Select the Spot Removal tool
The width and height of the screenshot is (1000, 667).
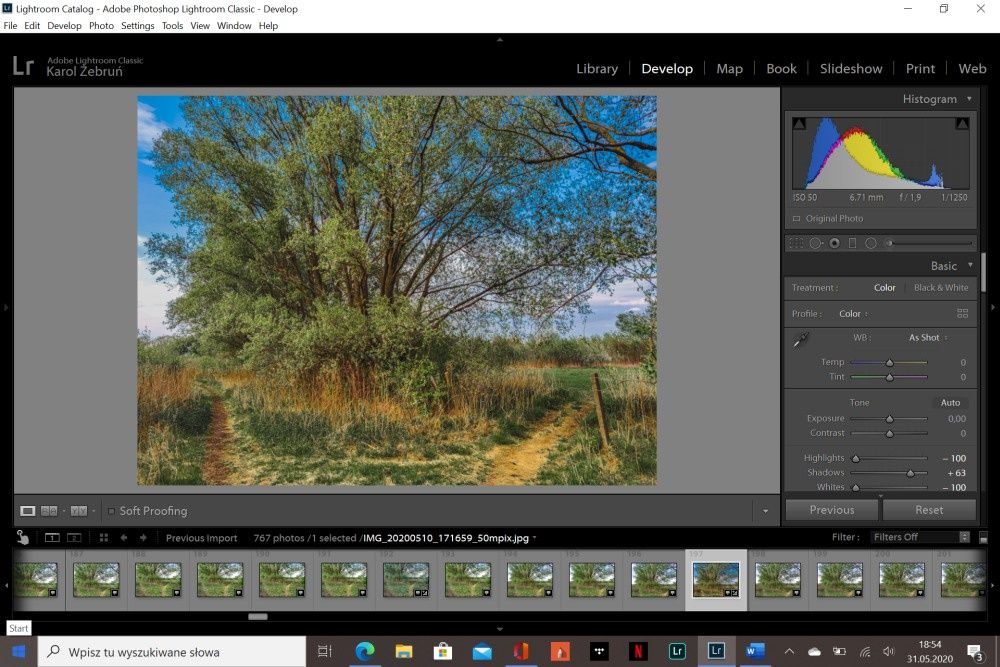815,243
